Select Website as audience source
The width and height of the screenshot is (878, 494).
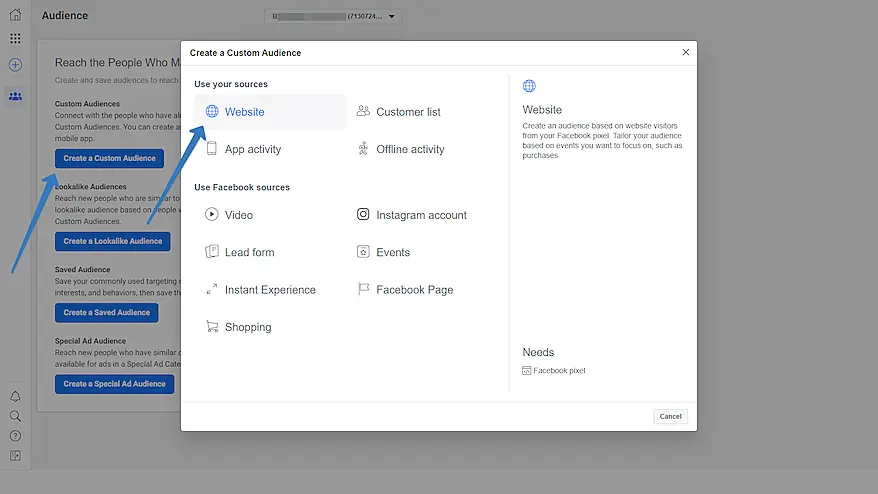click(244, 112)
